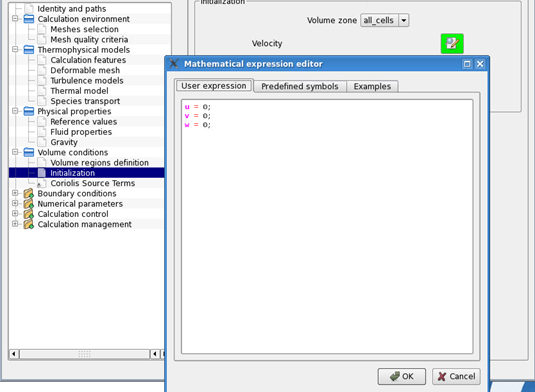Cancel the mathematical expression editor

pyautogui.click(x=456, y=376)
